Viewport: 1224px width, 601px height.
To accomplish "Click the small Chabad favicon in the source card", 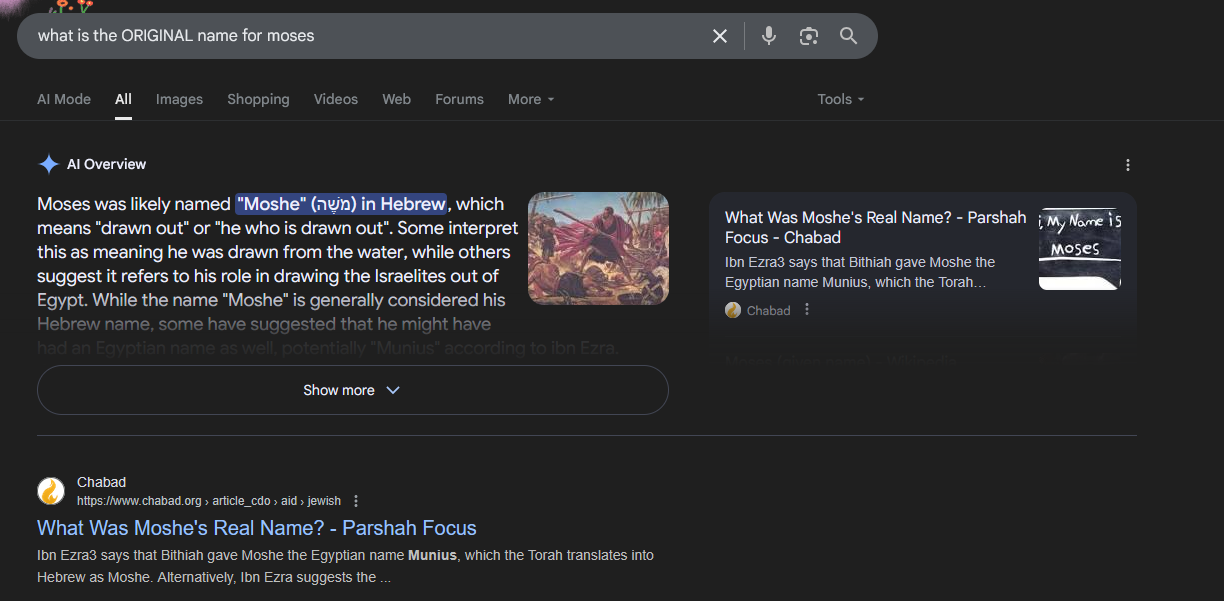I will (x=733, y=310).
